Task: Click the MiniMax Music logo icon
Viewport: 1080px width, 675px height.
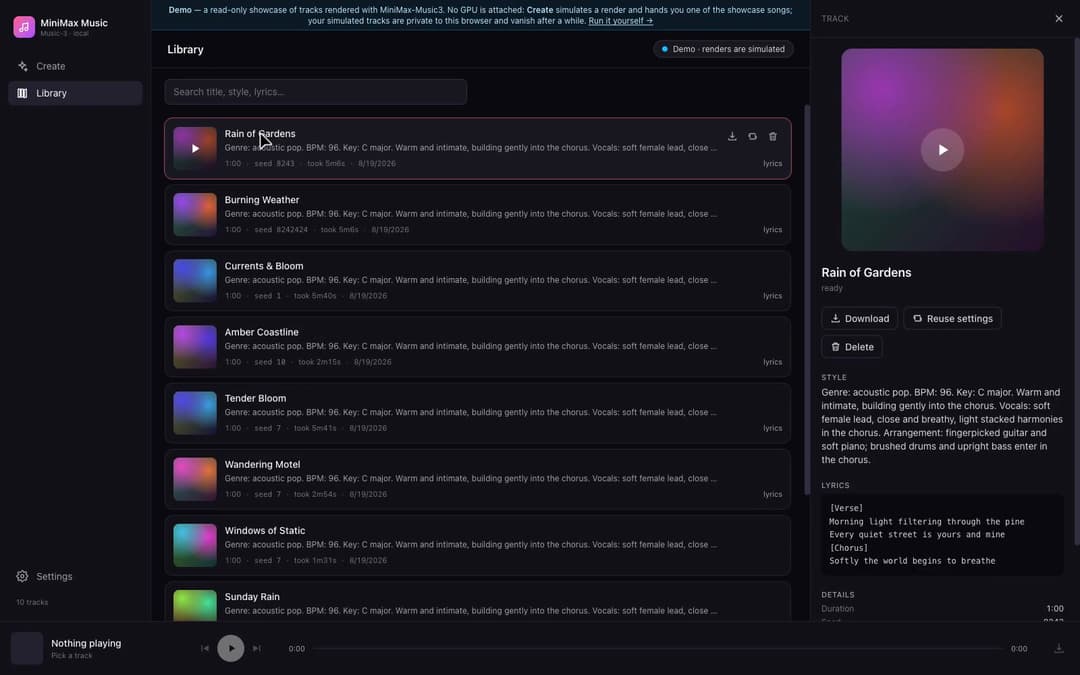Action: 24,27
